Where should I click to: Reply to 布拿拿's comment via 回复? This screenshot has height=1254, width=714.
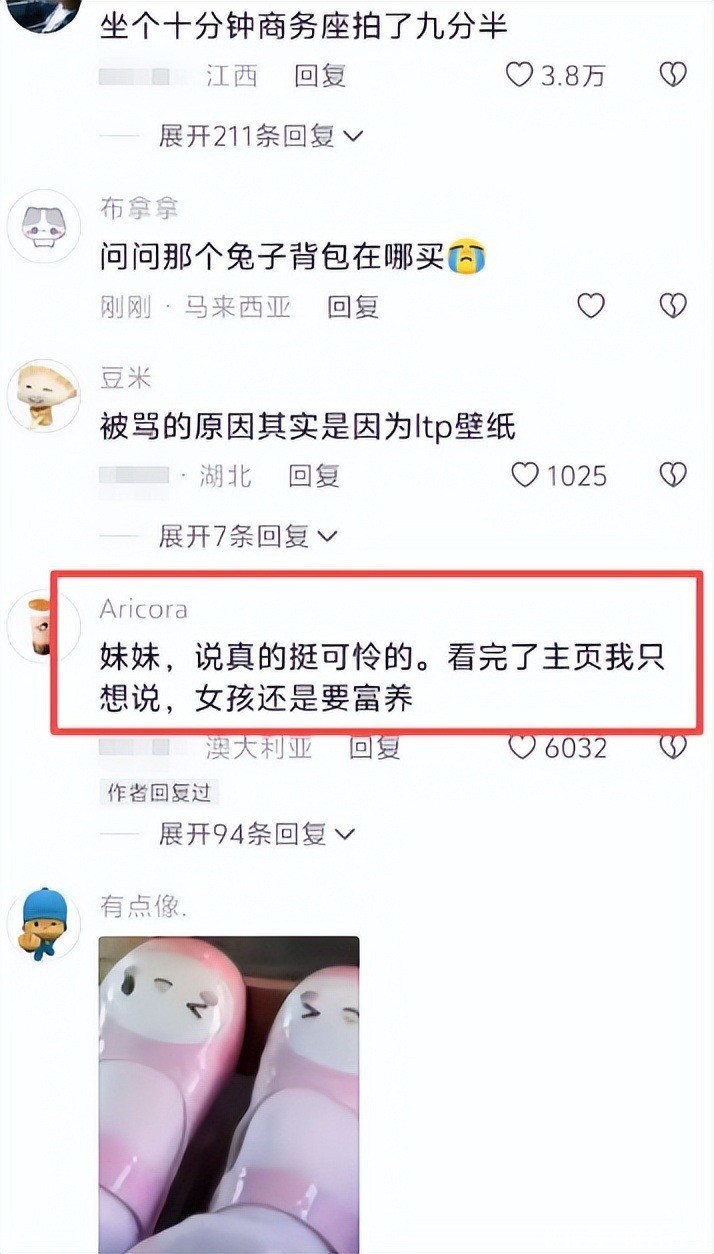(x=353, y=306)
